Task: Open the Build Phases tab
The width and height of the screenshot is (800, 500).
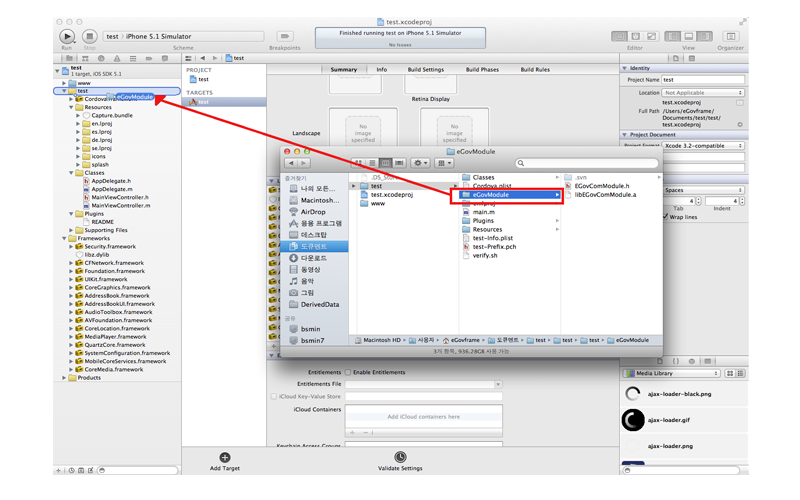Action: pos(482,70)
